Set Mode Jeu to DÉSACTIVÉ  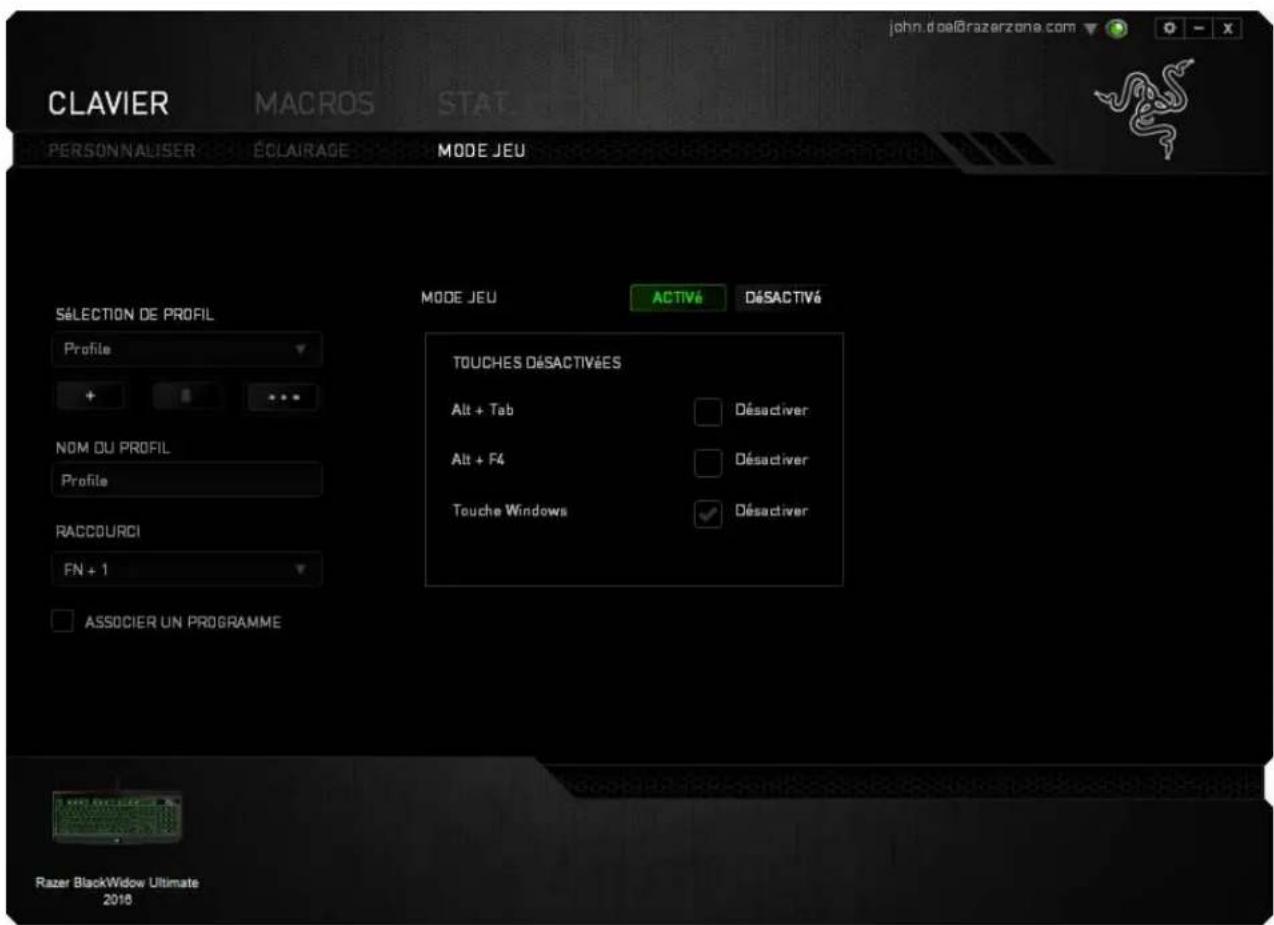tap(784, 299)
